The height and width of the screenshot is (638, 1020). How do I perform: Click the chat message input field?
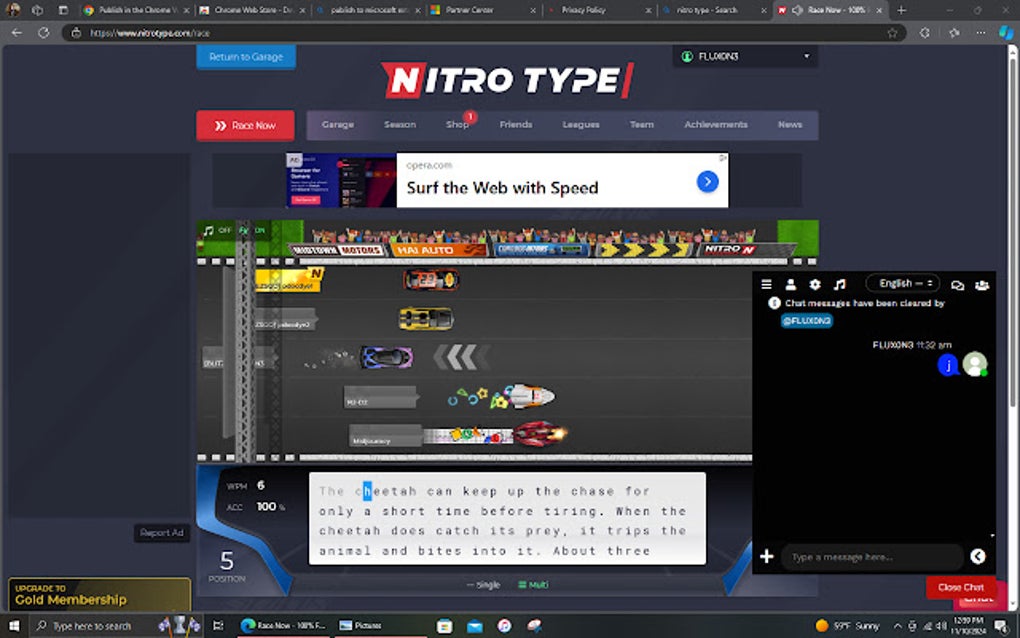click(870, 556)
